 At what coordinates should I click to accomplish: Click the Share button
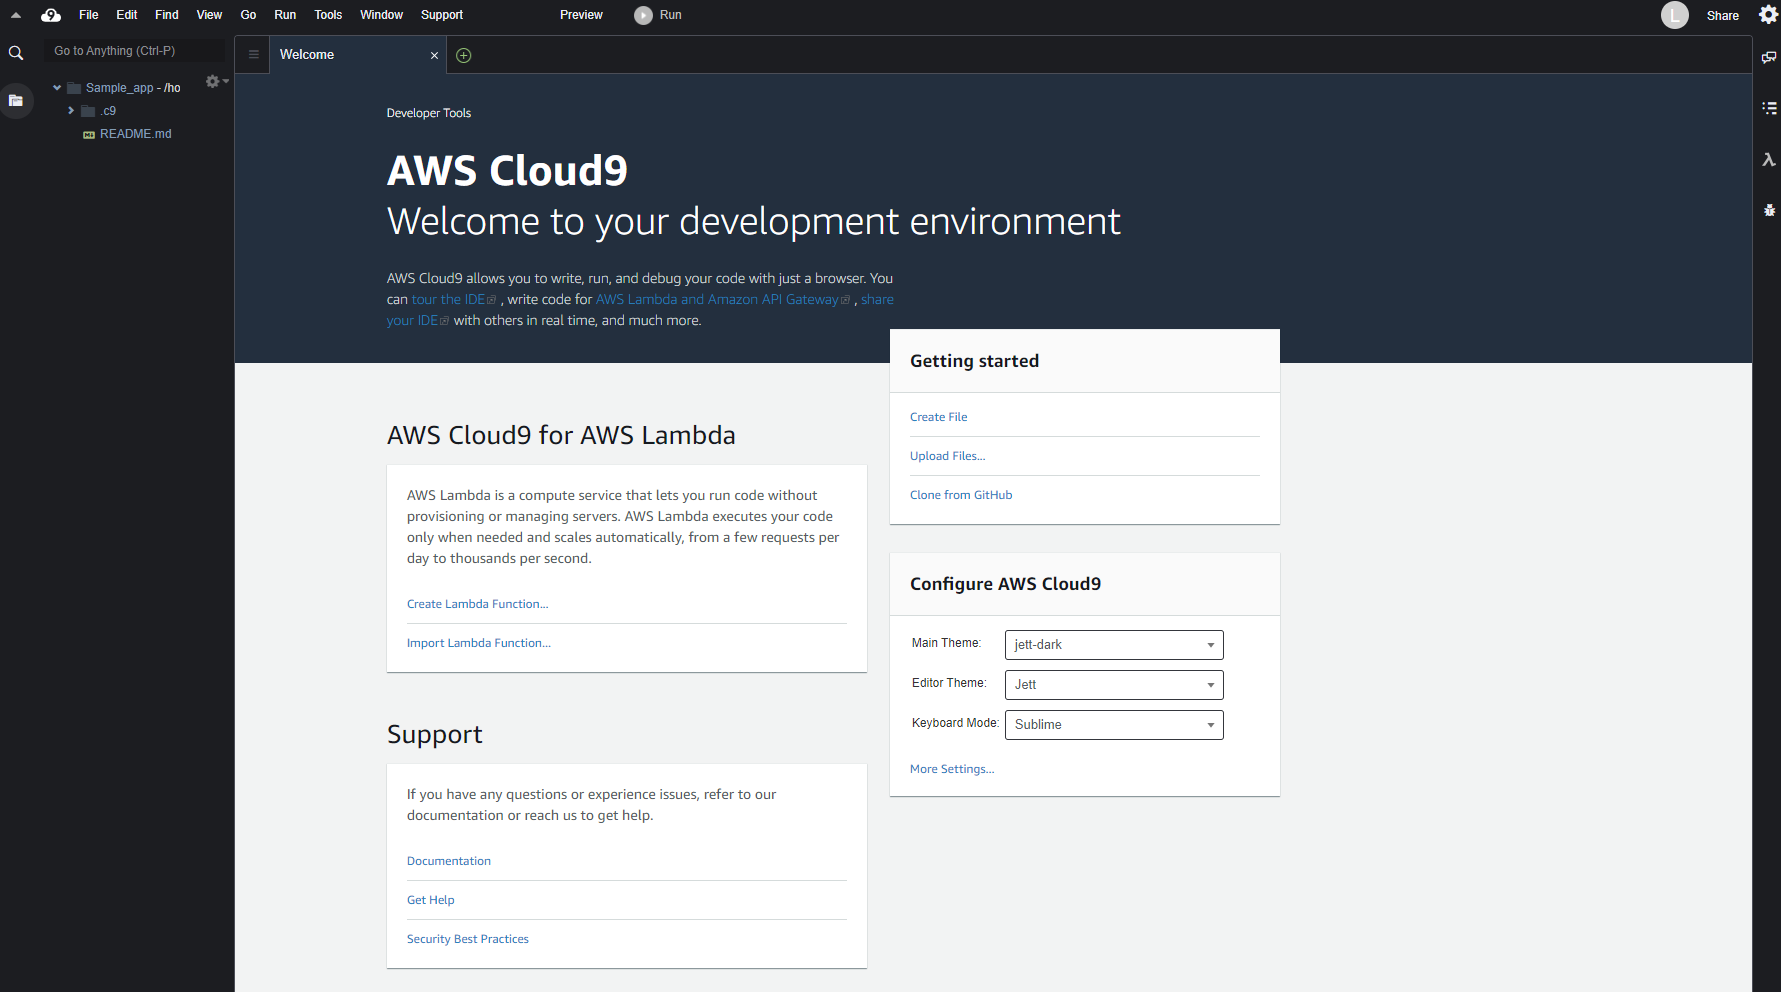click(1722, 15)
